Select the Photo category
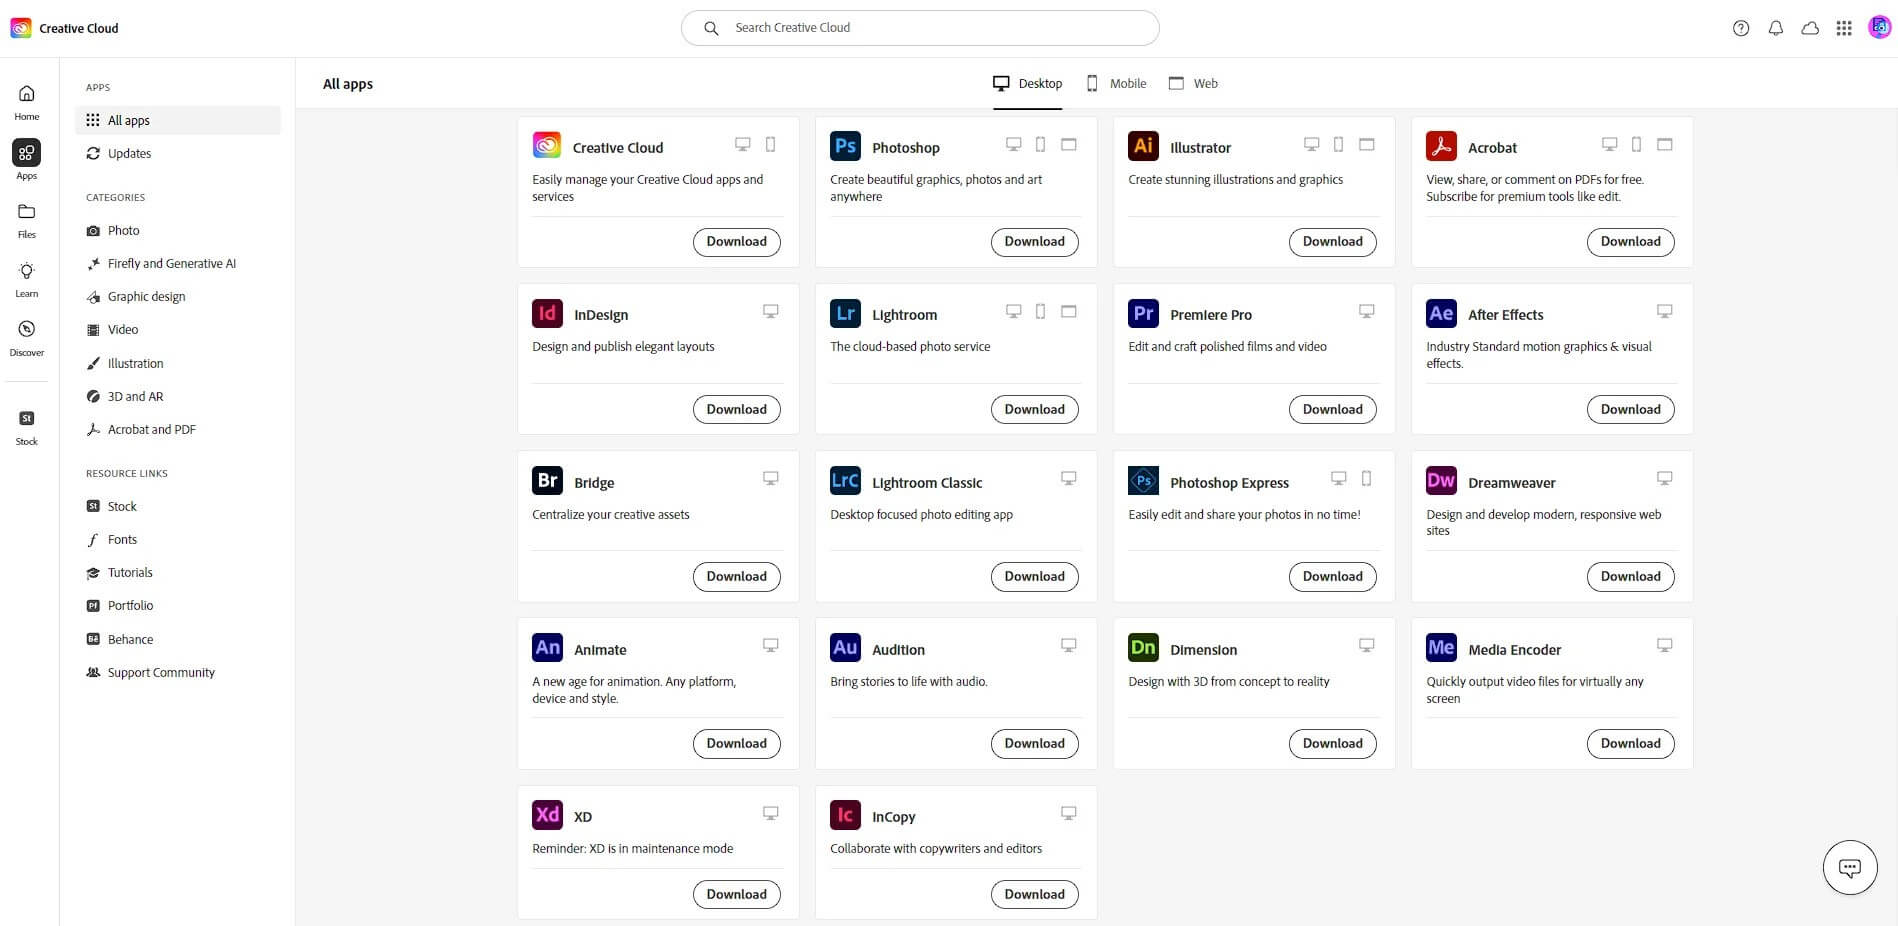The image size is (1898, 926). pos(178,230)
